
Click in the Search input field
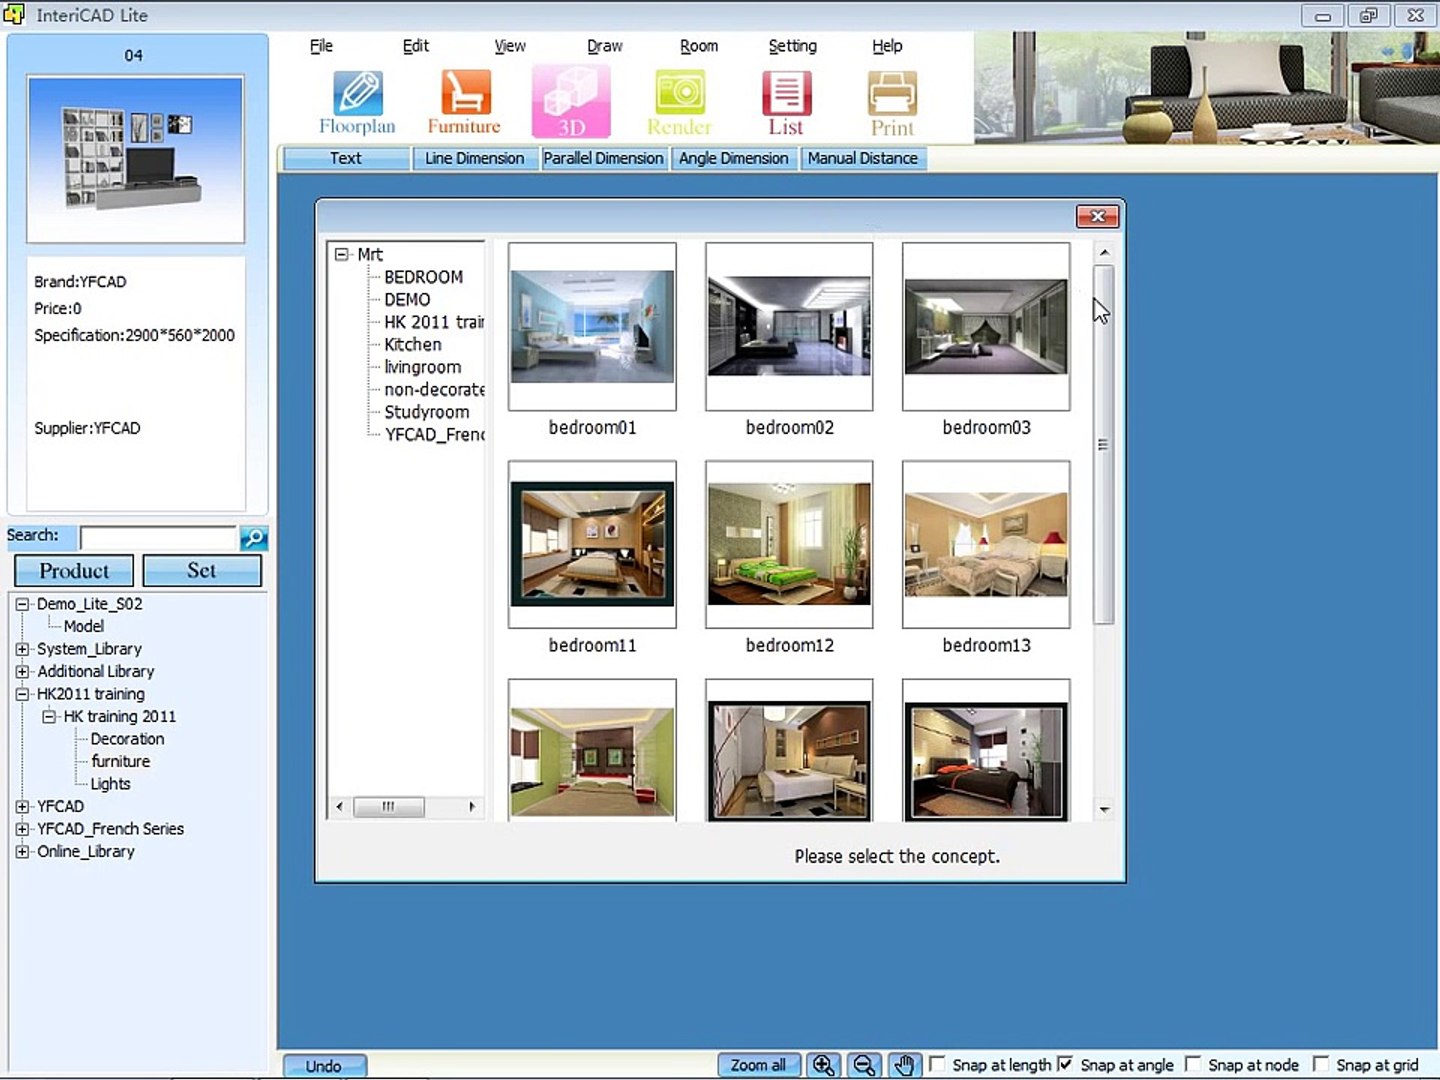pyautogui.click(x=158, y=538)
